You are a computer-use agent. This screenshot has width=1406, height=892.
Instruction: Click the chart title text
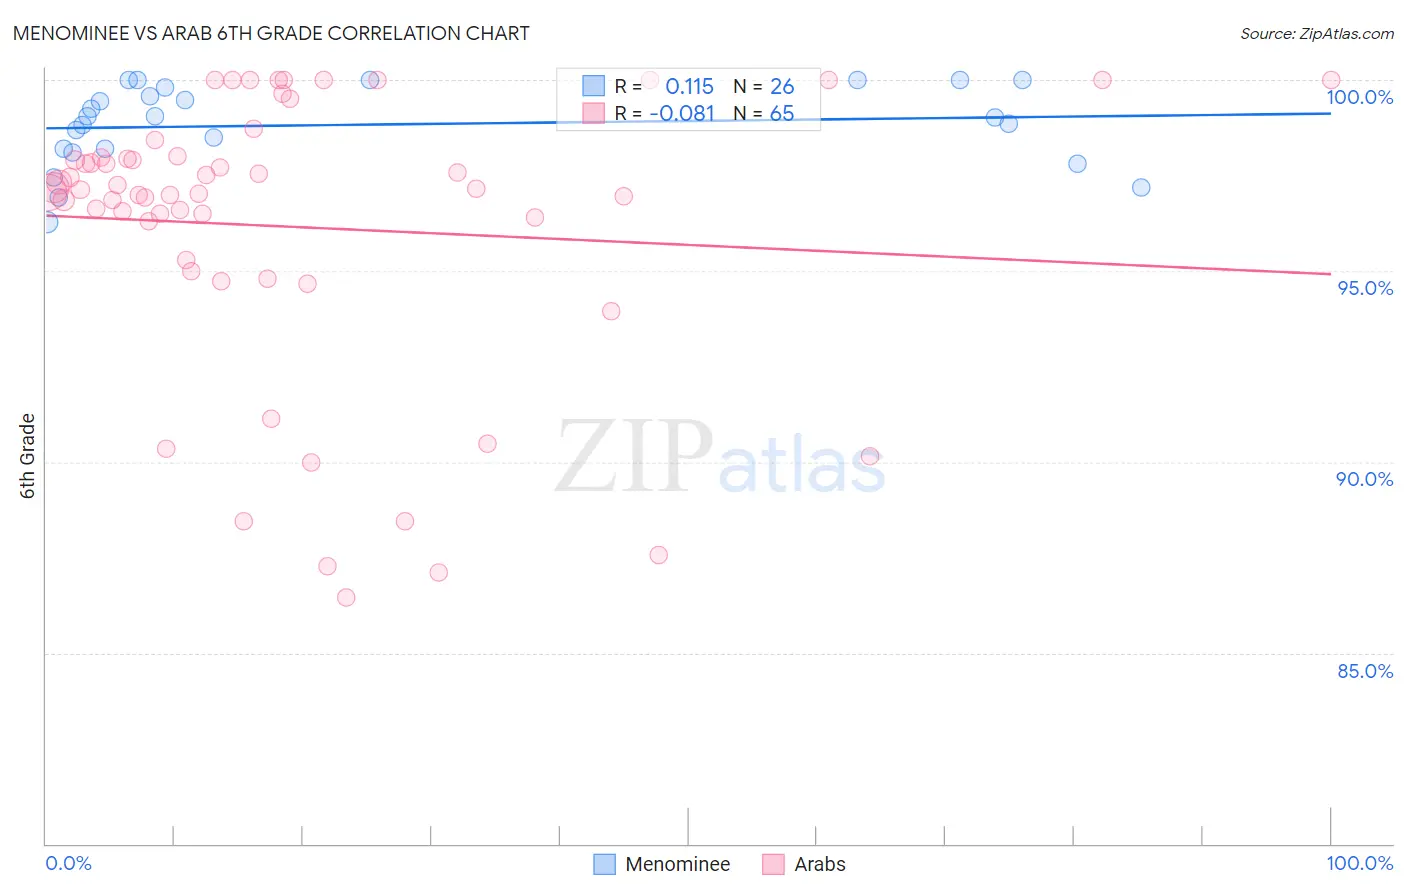pyautogui.click(x=271, y=33)
